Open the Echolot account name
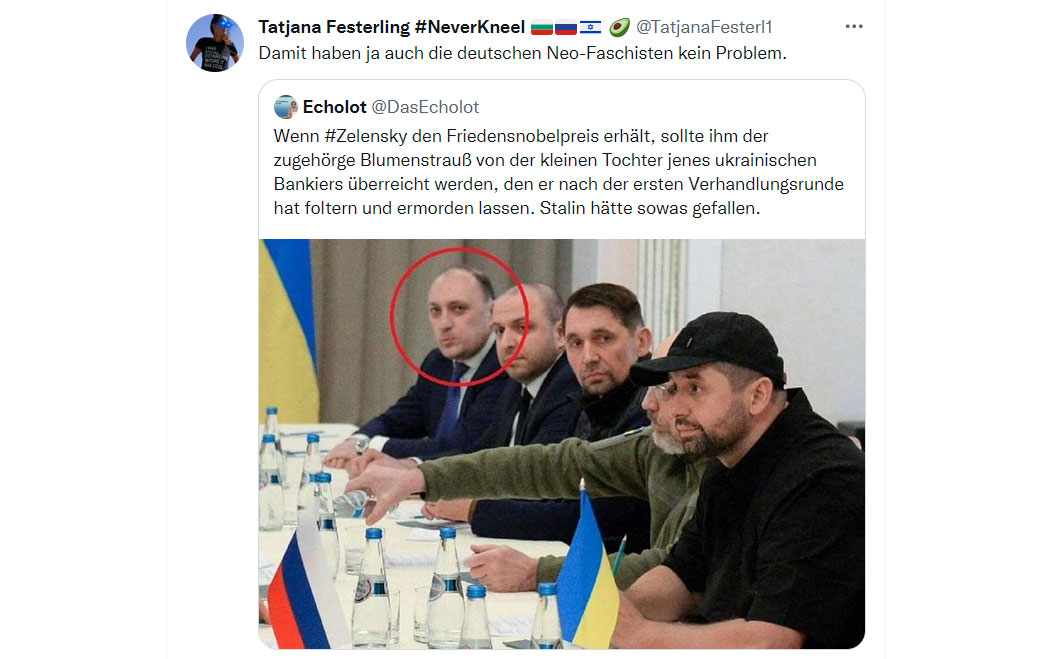This screenshot has height=659, width=1050. pos(335,107)
